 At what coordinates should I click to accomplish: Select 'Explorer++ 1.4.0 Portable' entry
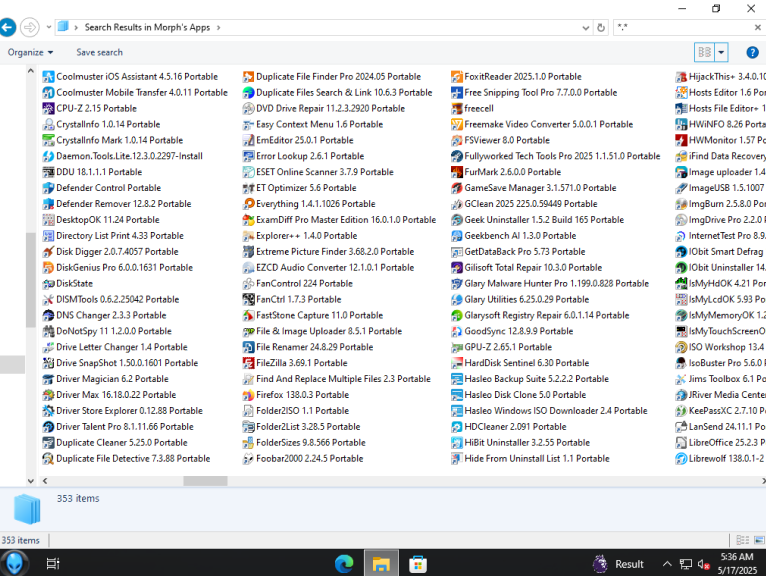click(306, 236)
